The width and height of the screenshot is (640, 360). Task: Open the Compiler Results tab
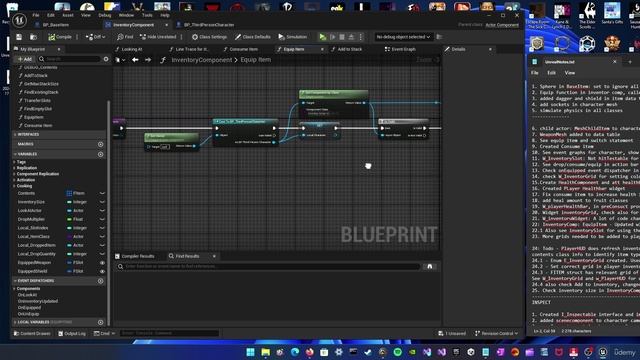pos(134,256)
